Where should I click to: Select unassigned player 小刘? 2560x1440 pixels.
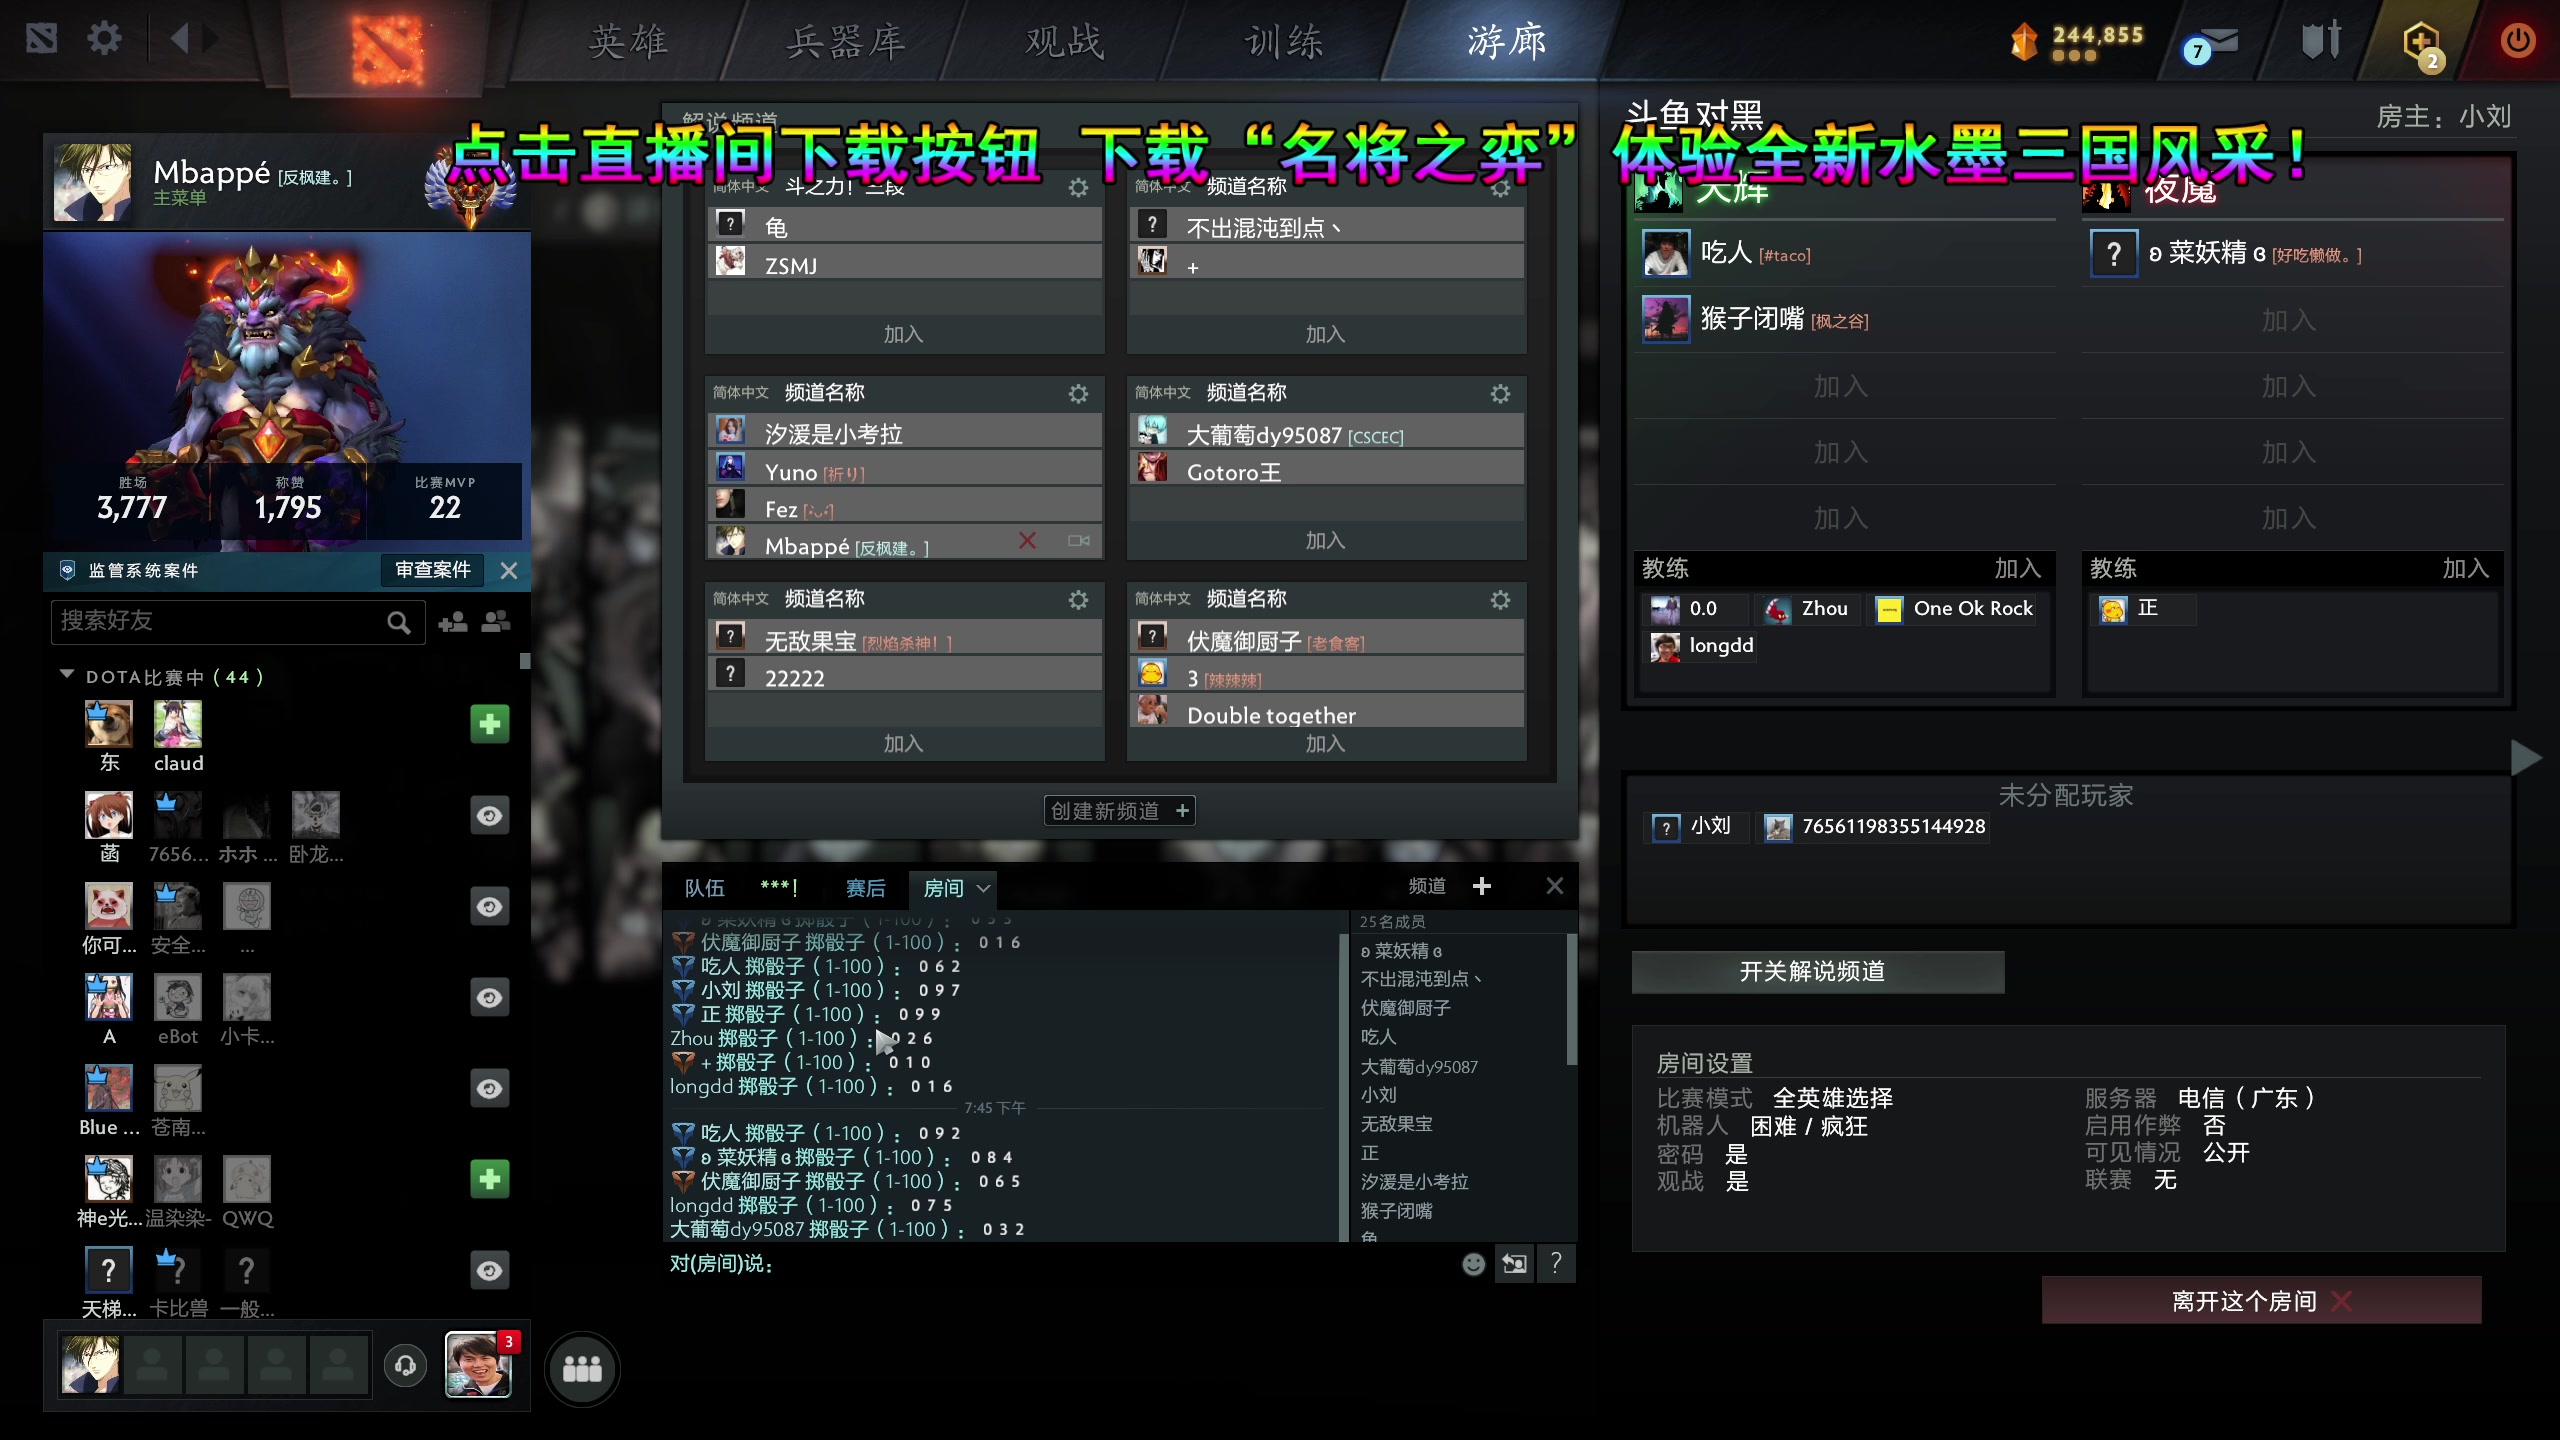(1696, 827)
